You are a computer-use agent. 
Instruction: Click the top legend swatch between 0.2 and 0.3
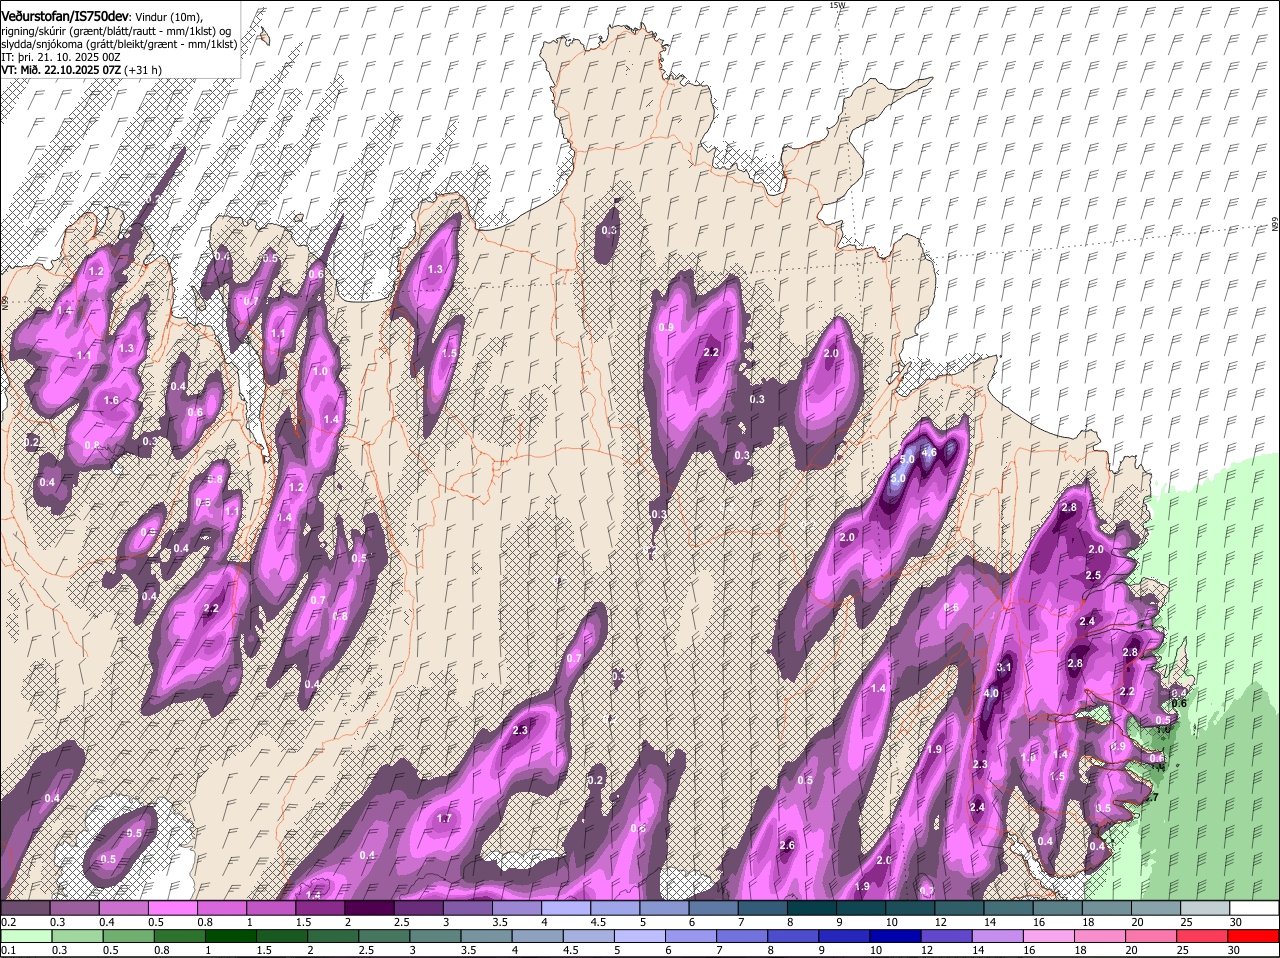click(x=25, y=908)
